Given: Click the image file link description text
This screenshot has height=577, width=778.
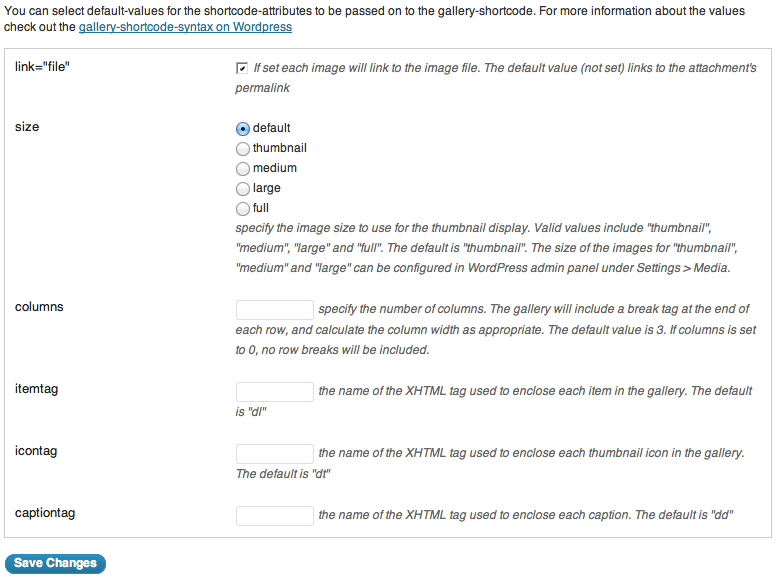Looking at the screenshot, I should click(496, 78).
